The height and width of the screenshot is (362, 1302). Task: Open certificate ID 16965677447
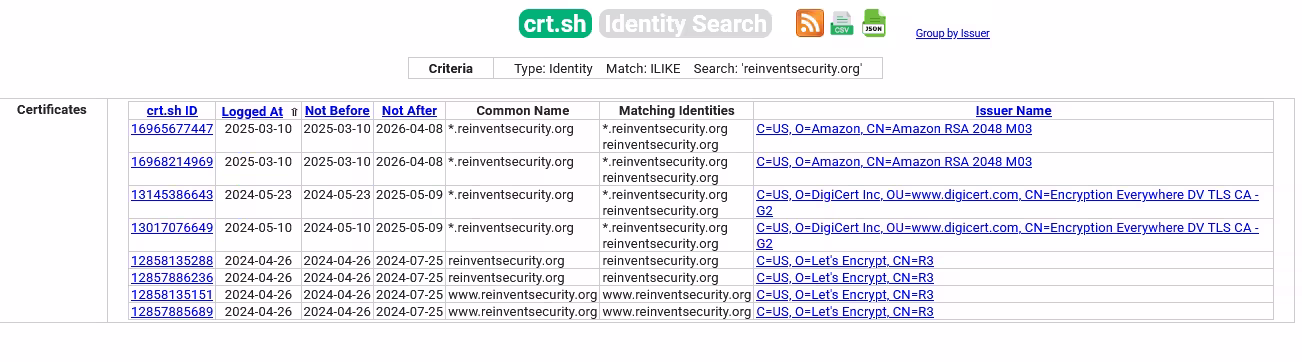pyautogui.click(x=172, y=129)
